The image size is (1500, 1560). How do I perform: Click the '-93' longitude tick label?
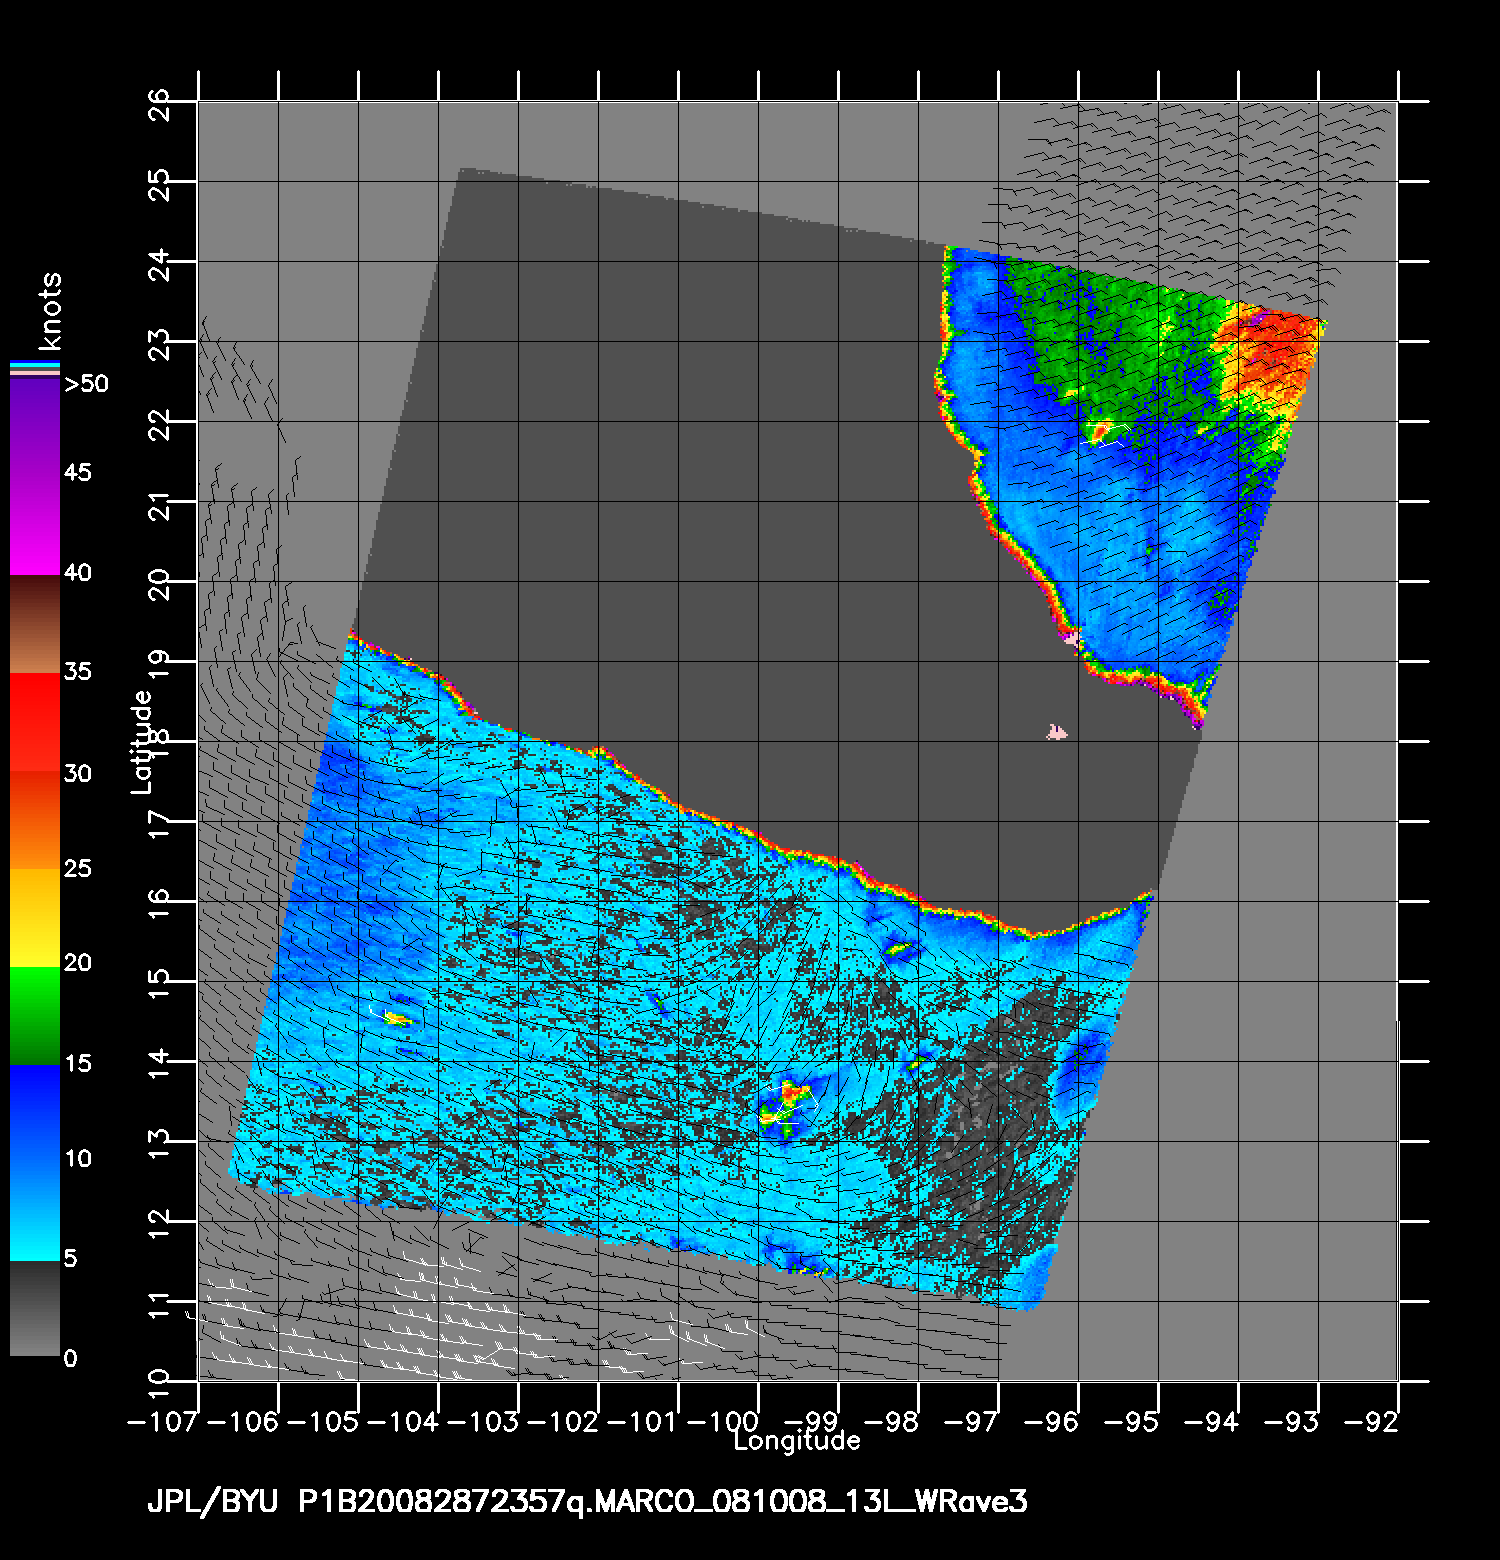pos(1291,1421)
